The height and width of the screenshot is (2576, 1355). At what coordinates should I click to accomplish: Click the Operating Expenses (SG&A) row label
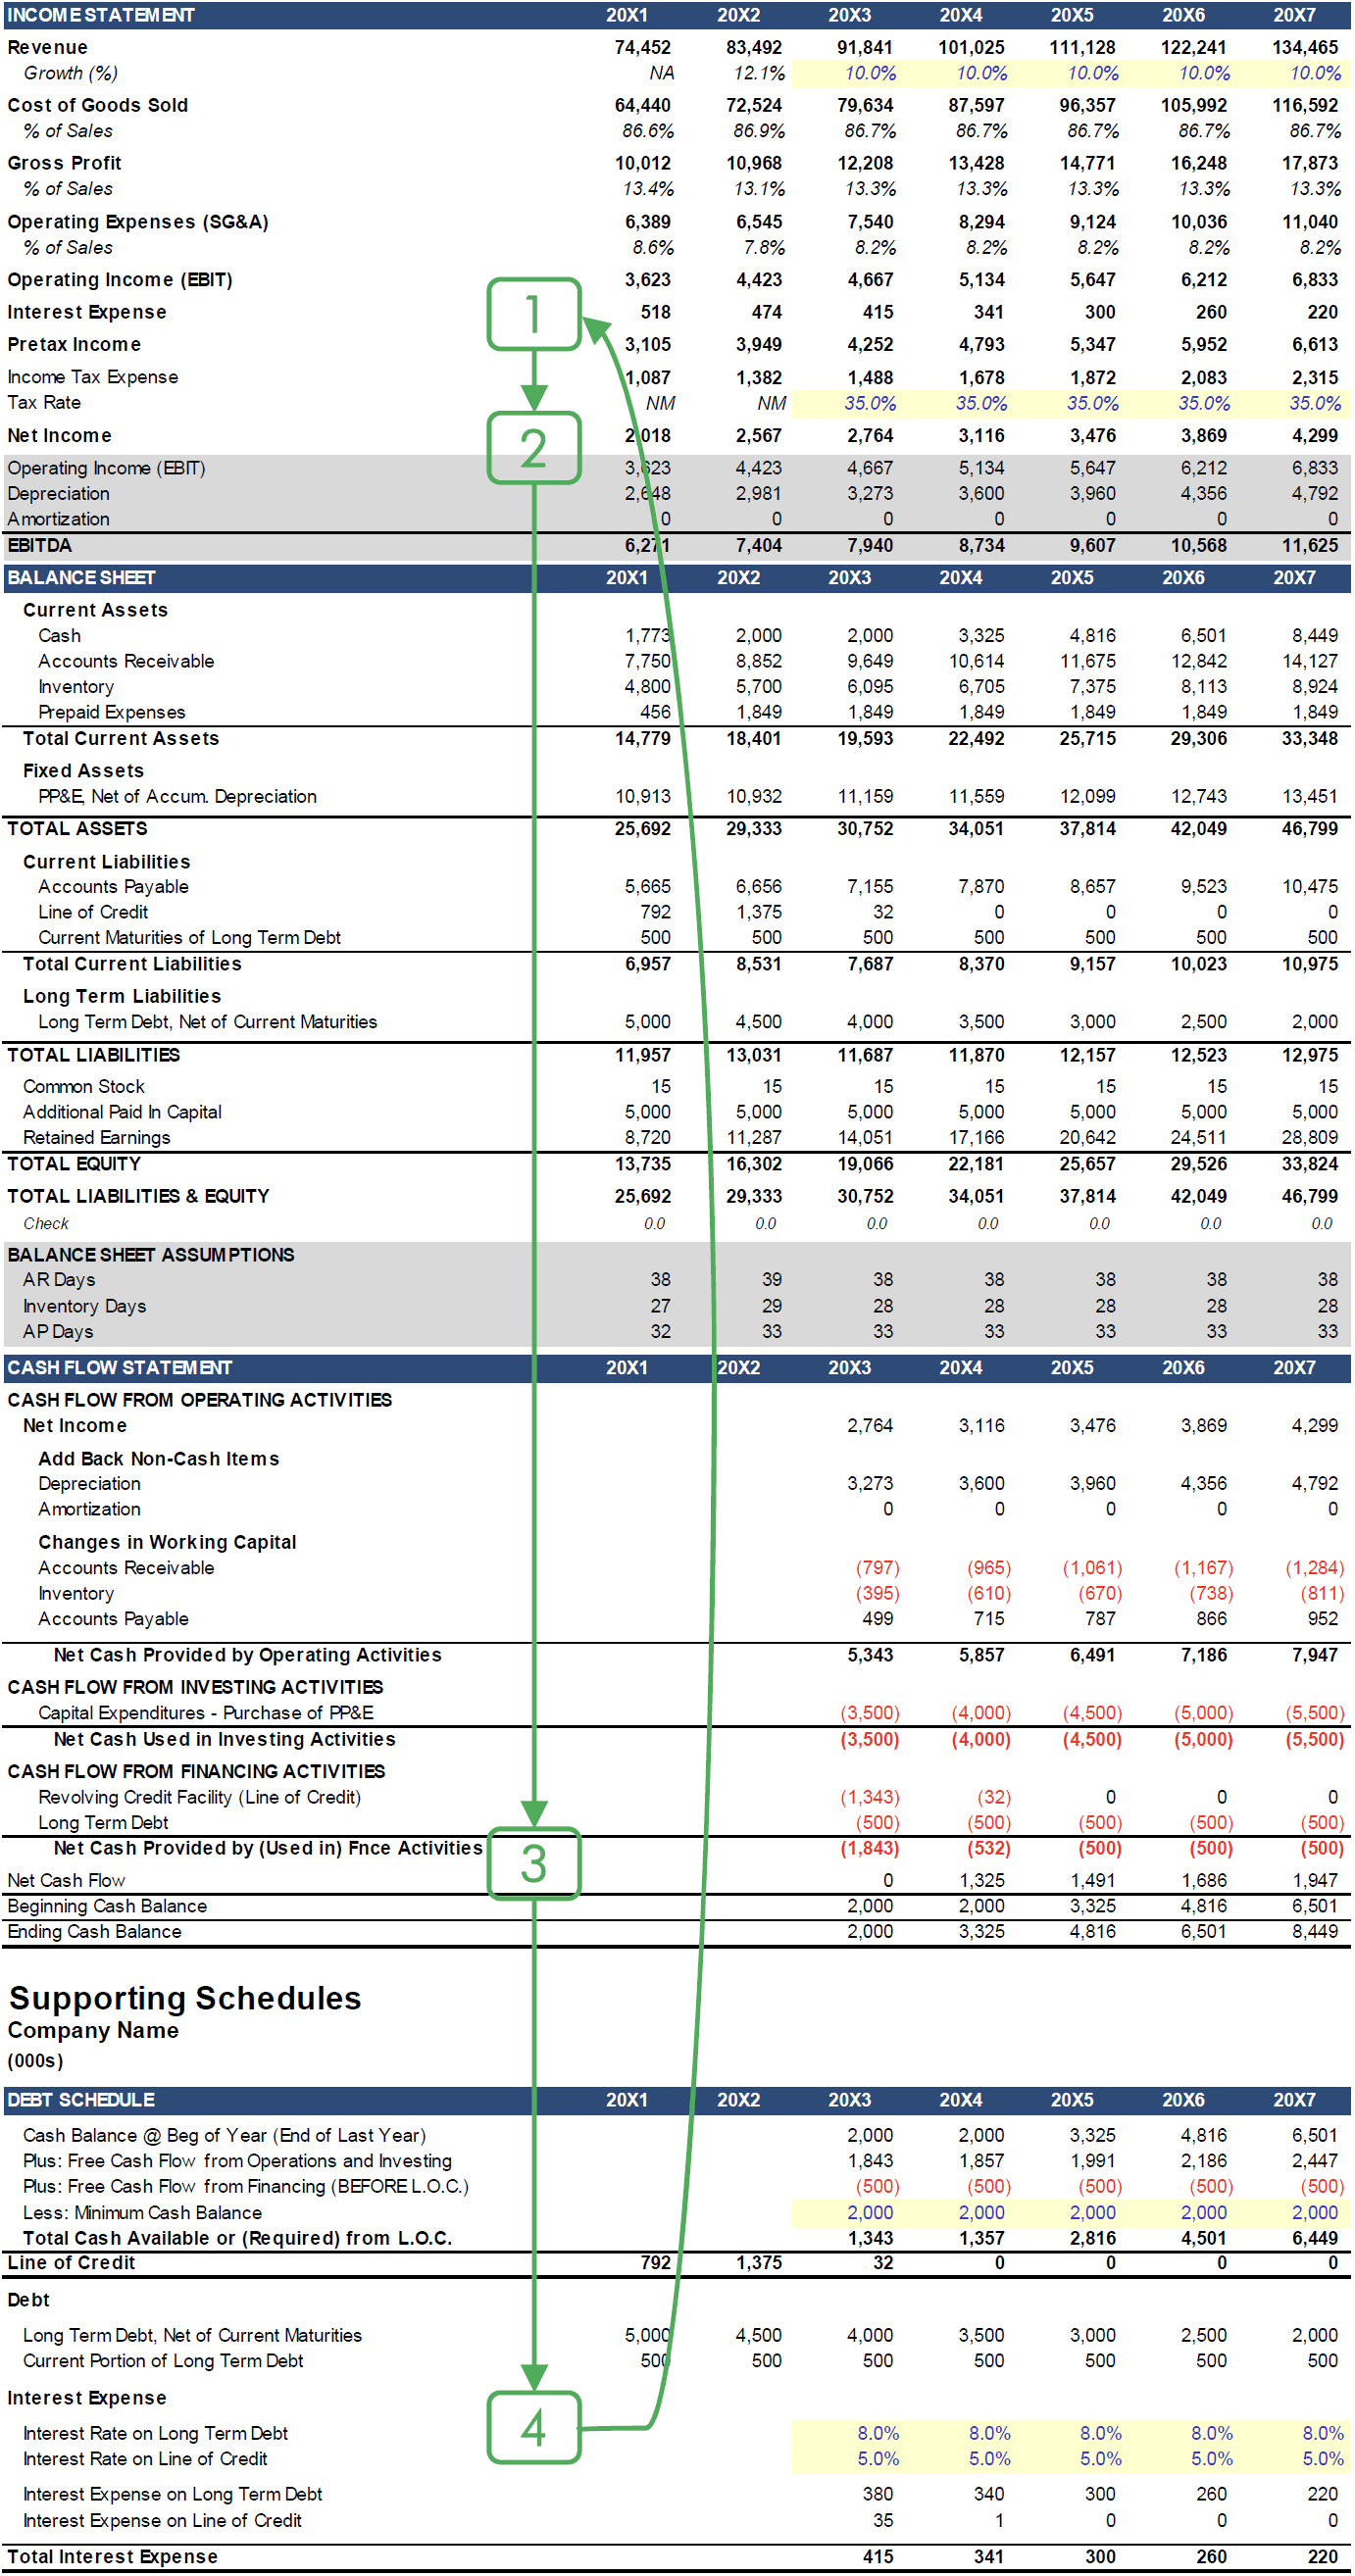tap(138, 222)
